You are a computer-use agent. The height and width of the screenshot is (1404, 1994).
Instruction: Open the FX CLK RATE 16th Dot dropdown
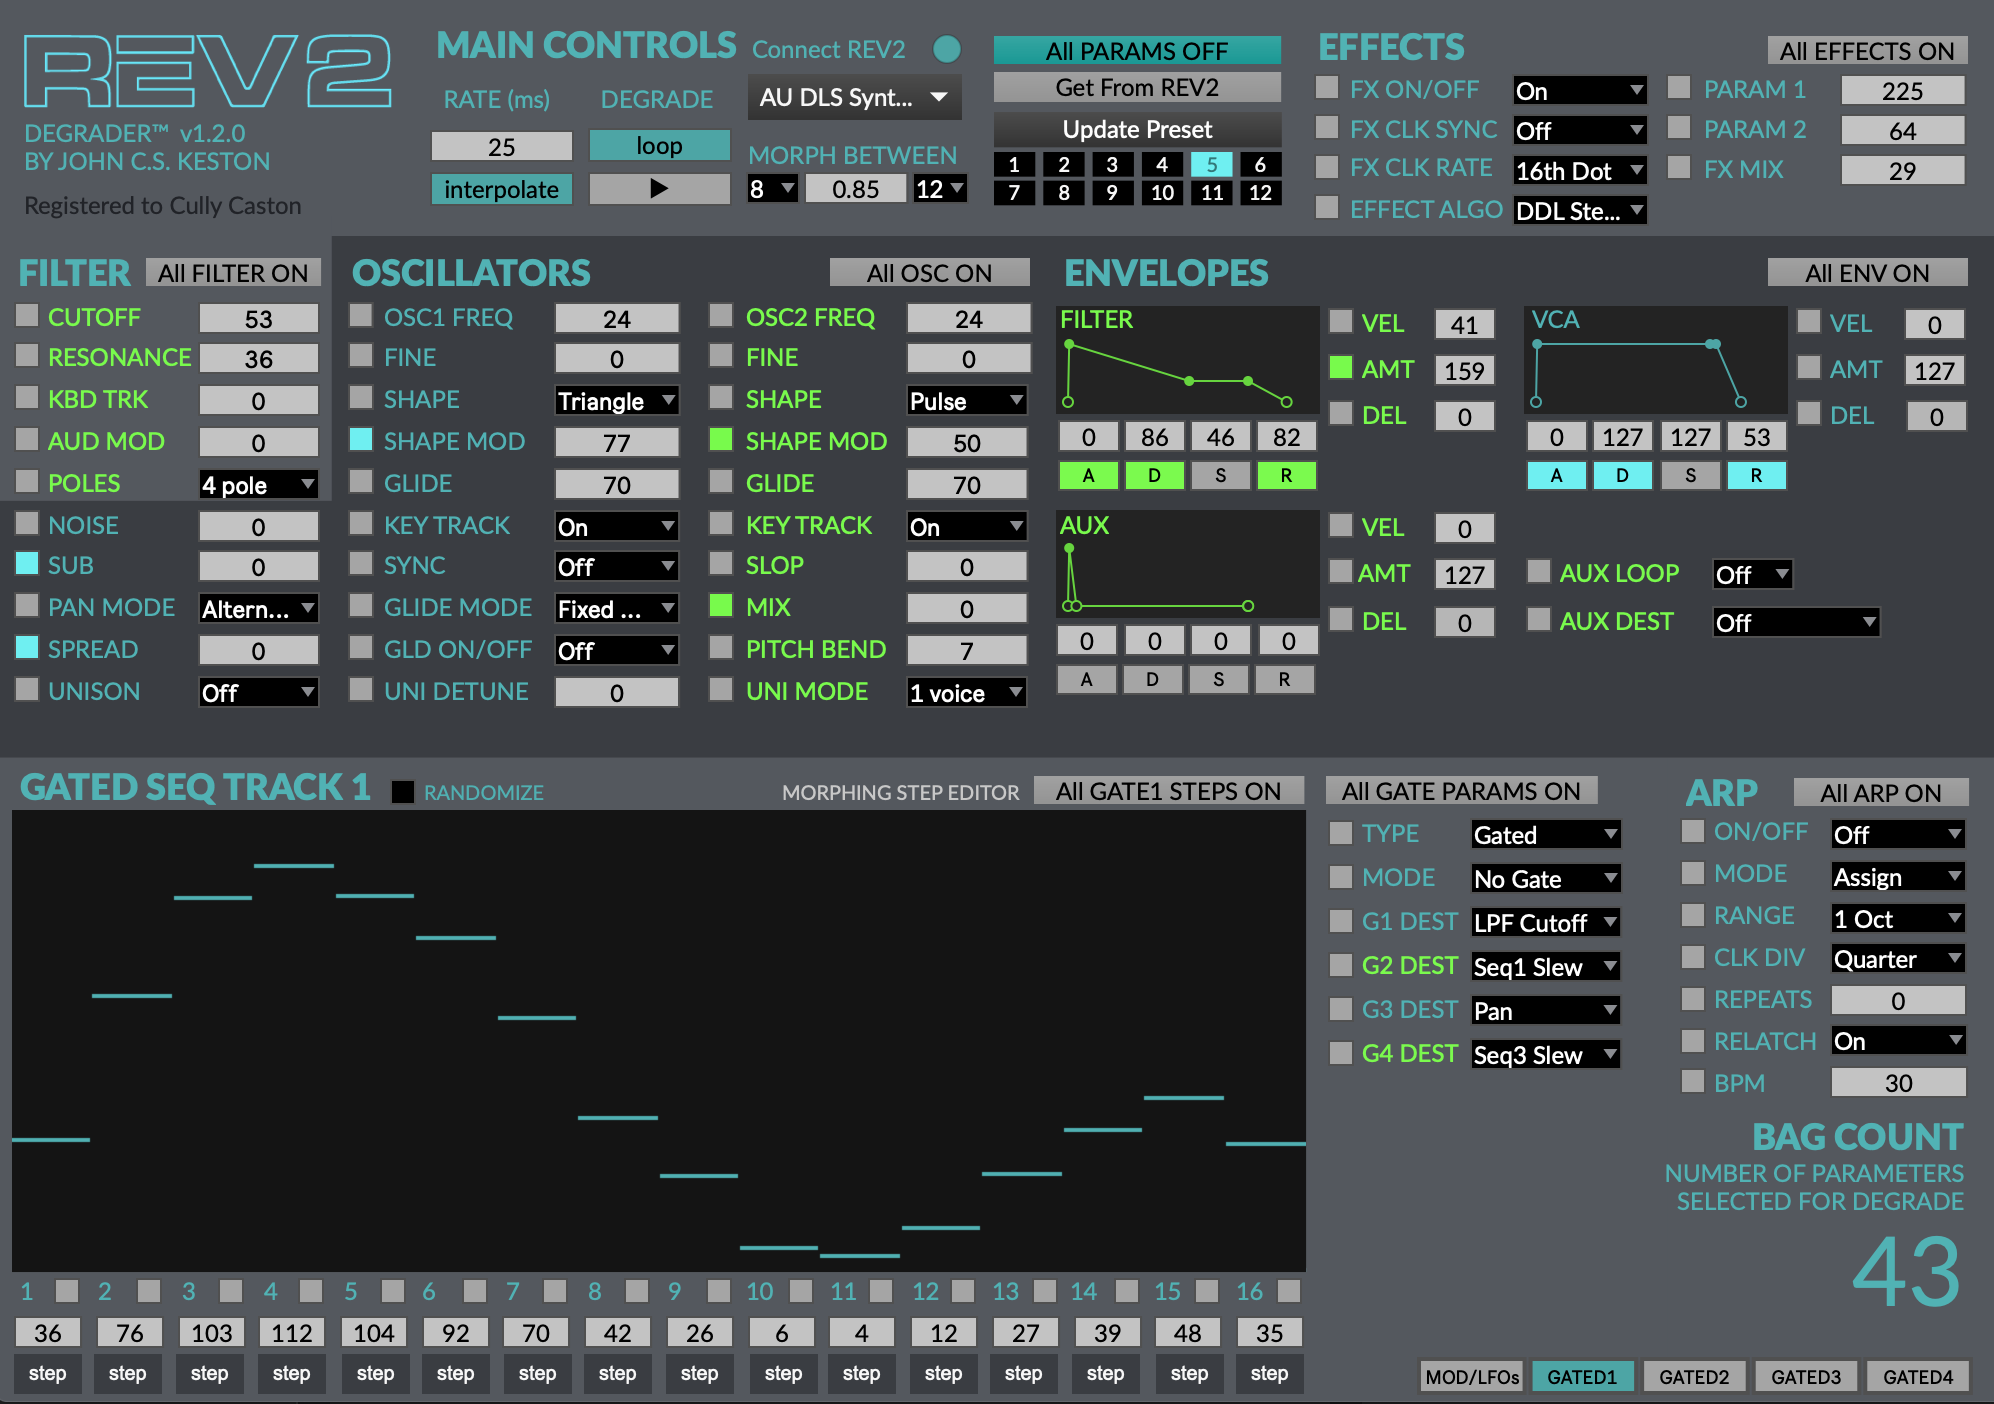pyautogui.click(x=1580, y=171)
